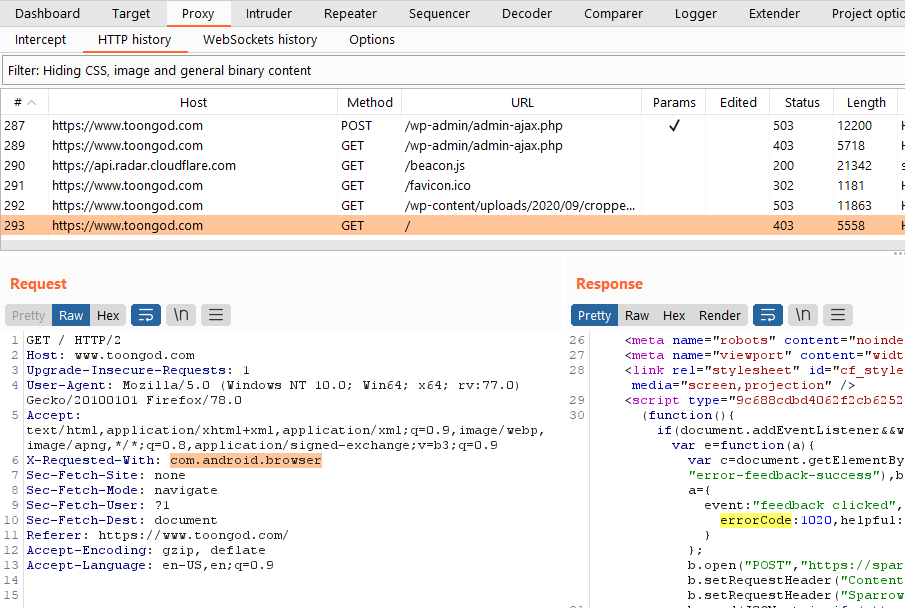This screenshot has width=905, height=608.
Task: Open Response panel hamburger menu
Action: (838, 315)
